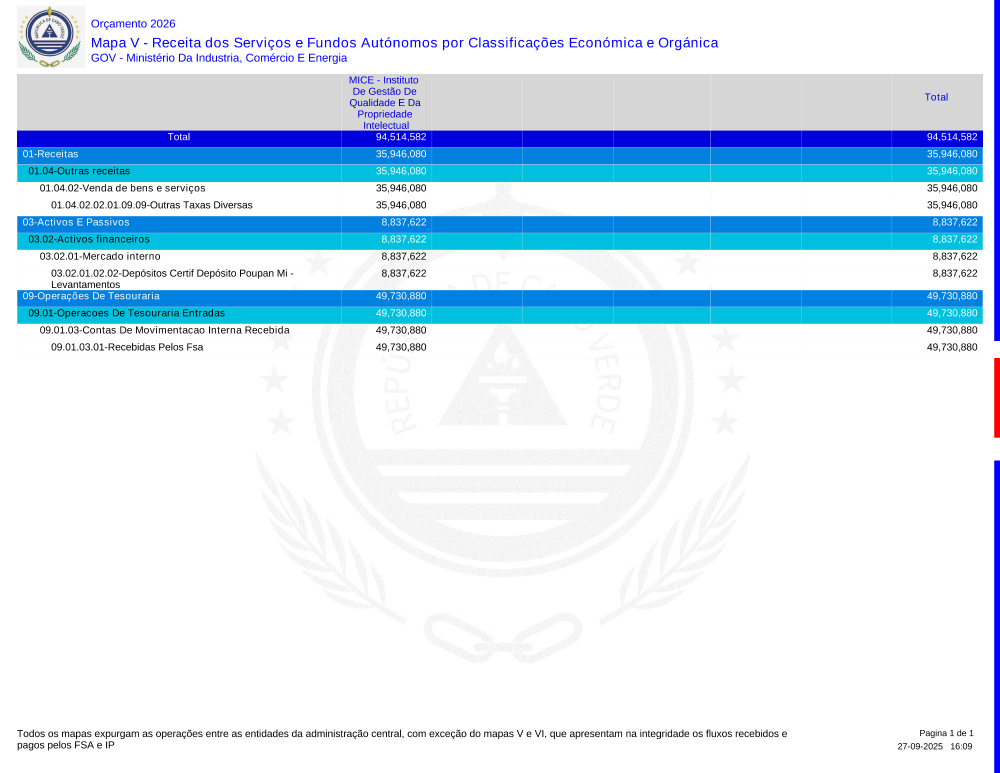Click the 01-Receitas row label
Screen dimensions: 1000x773
(50, 154)
